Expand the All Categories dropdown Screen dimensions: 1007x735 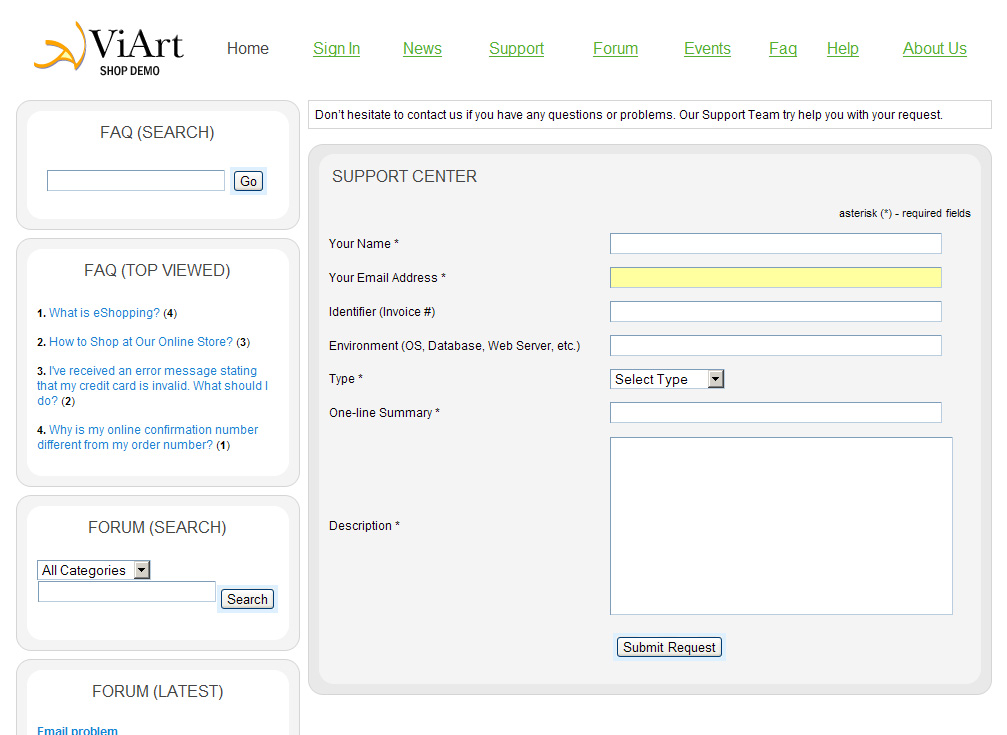[x=94, y=570]
